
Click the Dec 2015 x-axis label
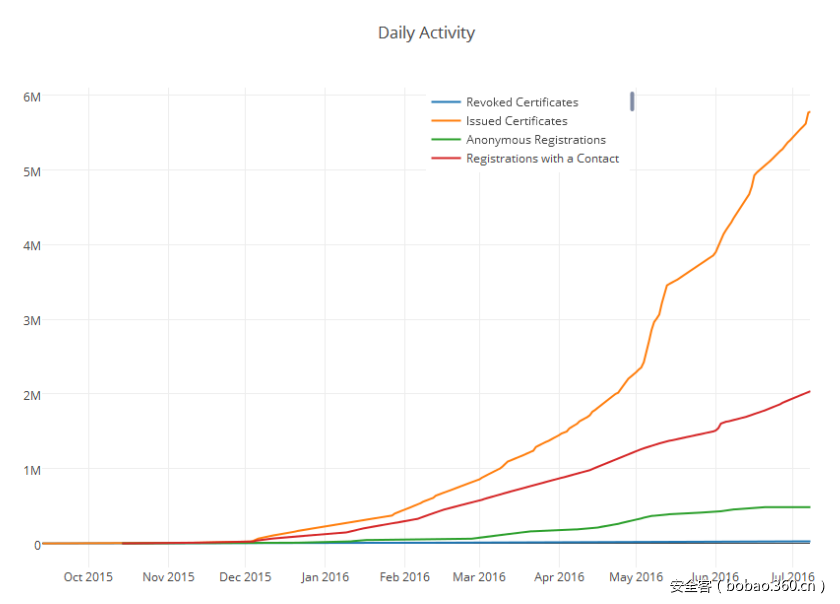click(245, 577)
